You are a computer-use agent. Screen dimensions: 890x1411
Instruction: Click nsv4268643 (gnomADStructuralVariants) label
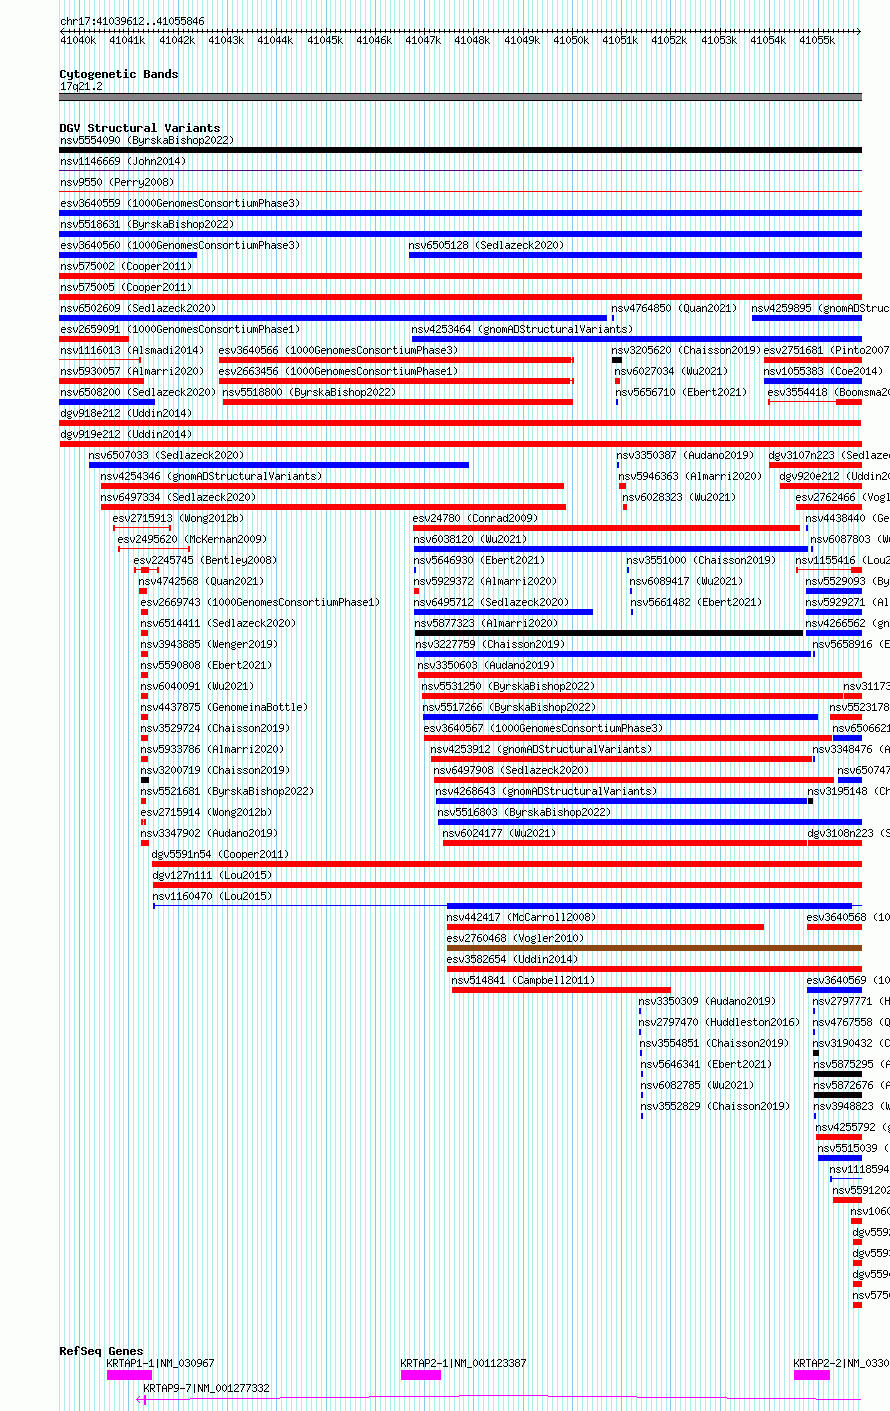[x=547, y=791]
